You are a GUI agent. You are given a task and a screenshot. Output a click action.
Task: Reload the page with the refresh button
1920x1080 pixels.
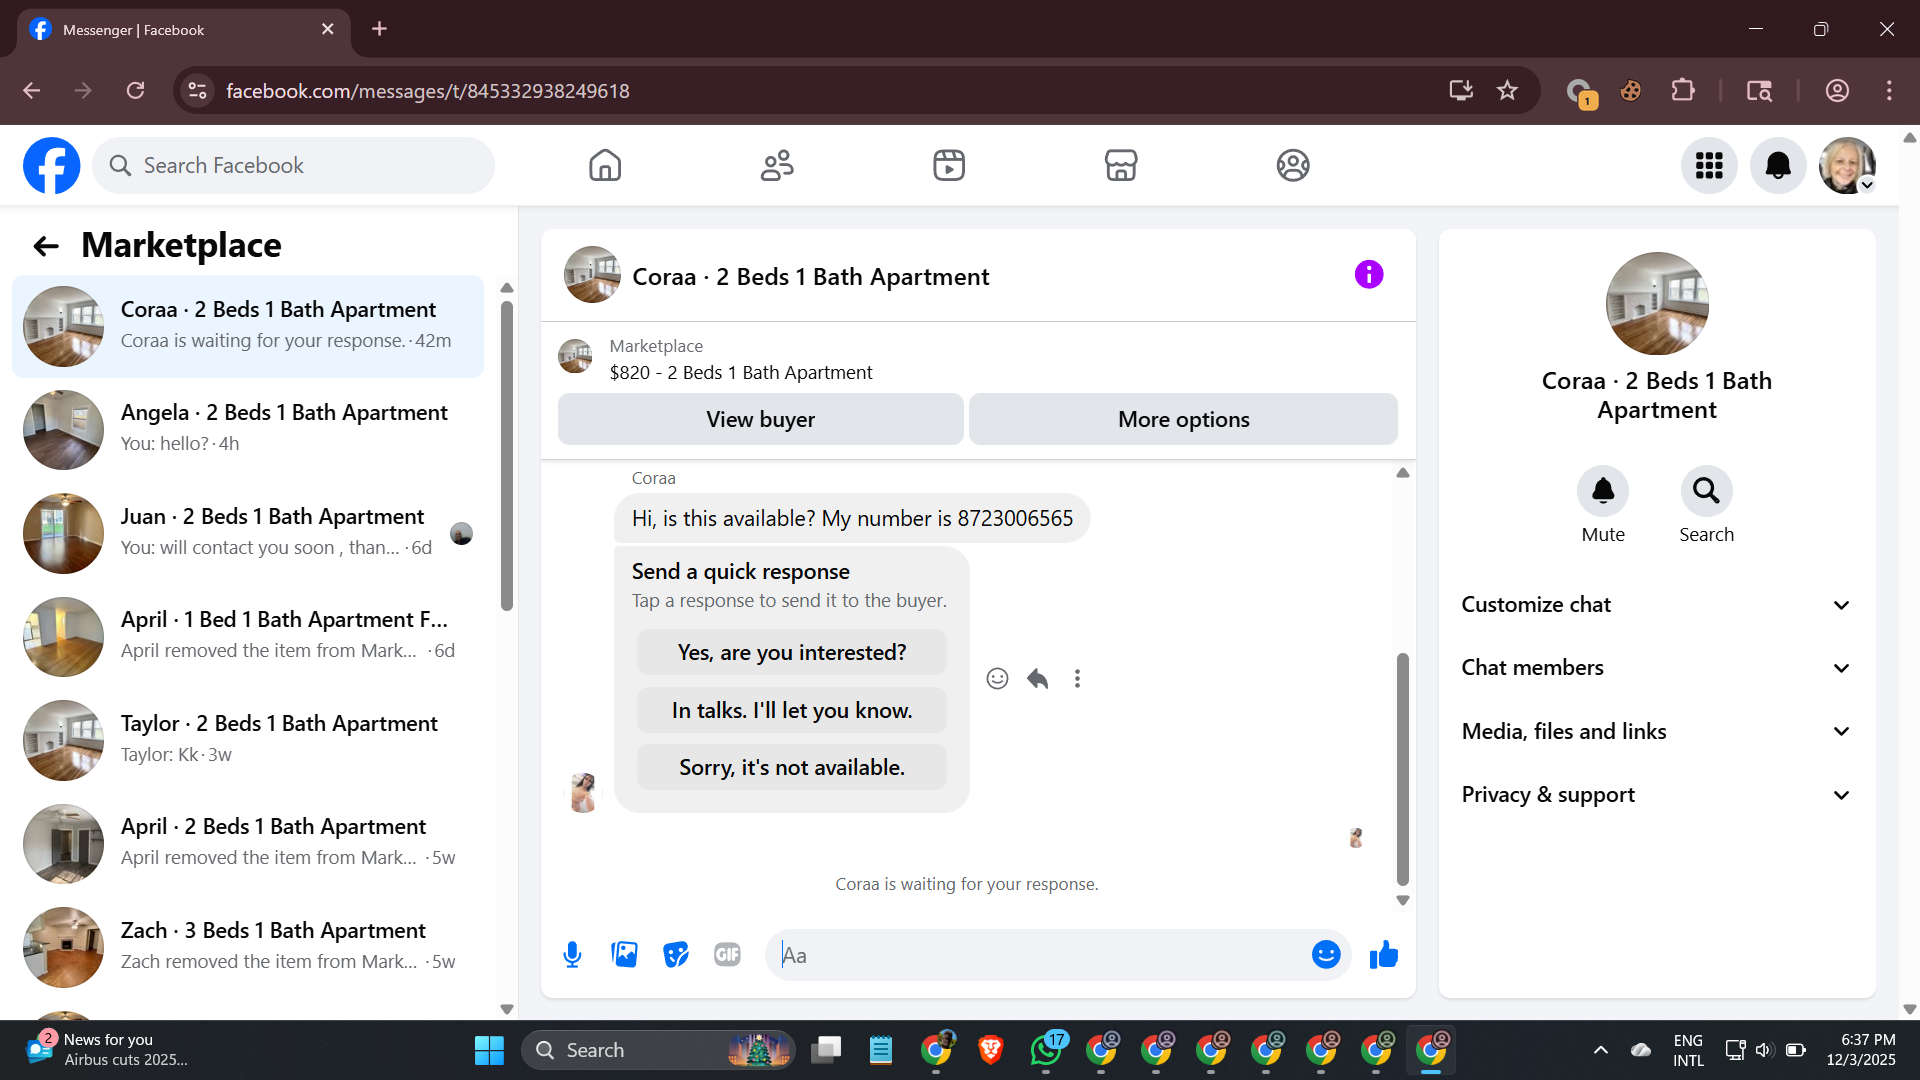[x=136, y=91]
